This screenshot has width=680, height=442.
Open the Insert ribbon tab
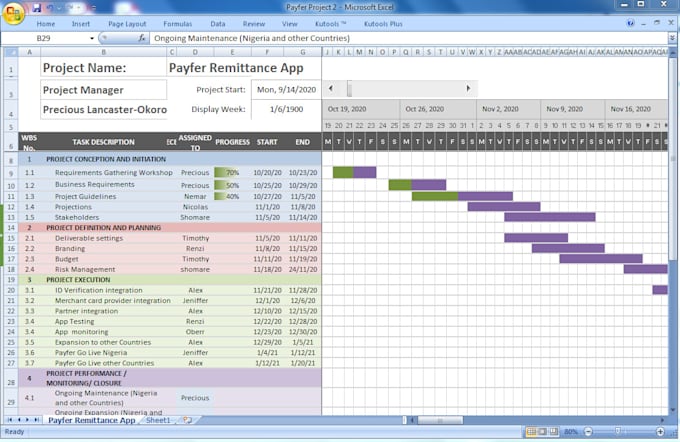click(81, 24)
